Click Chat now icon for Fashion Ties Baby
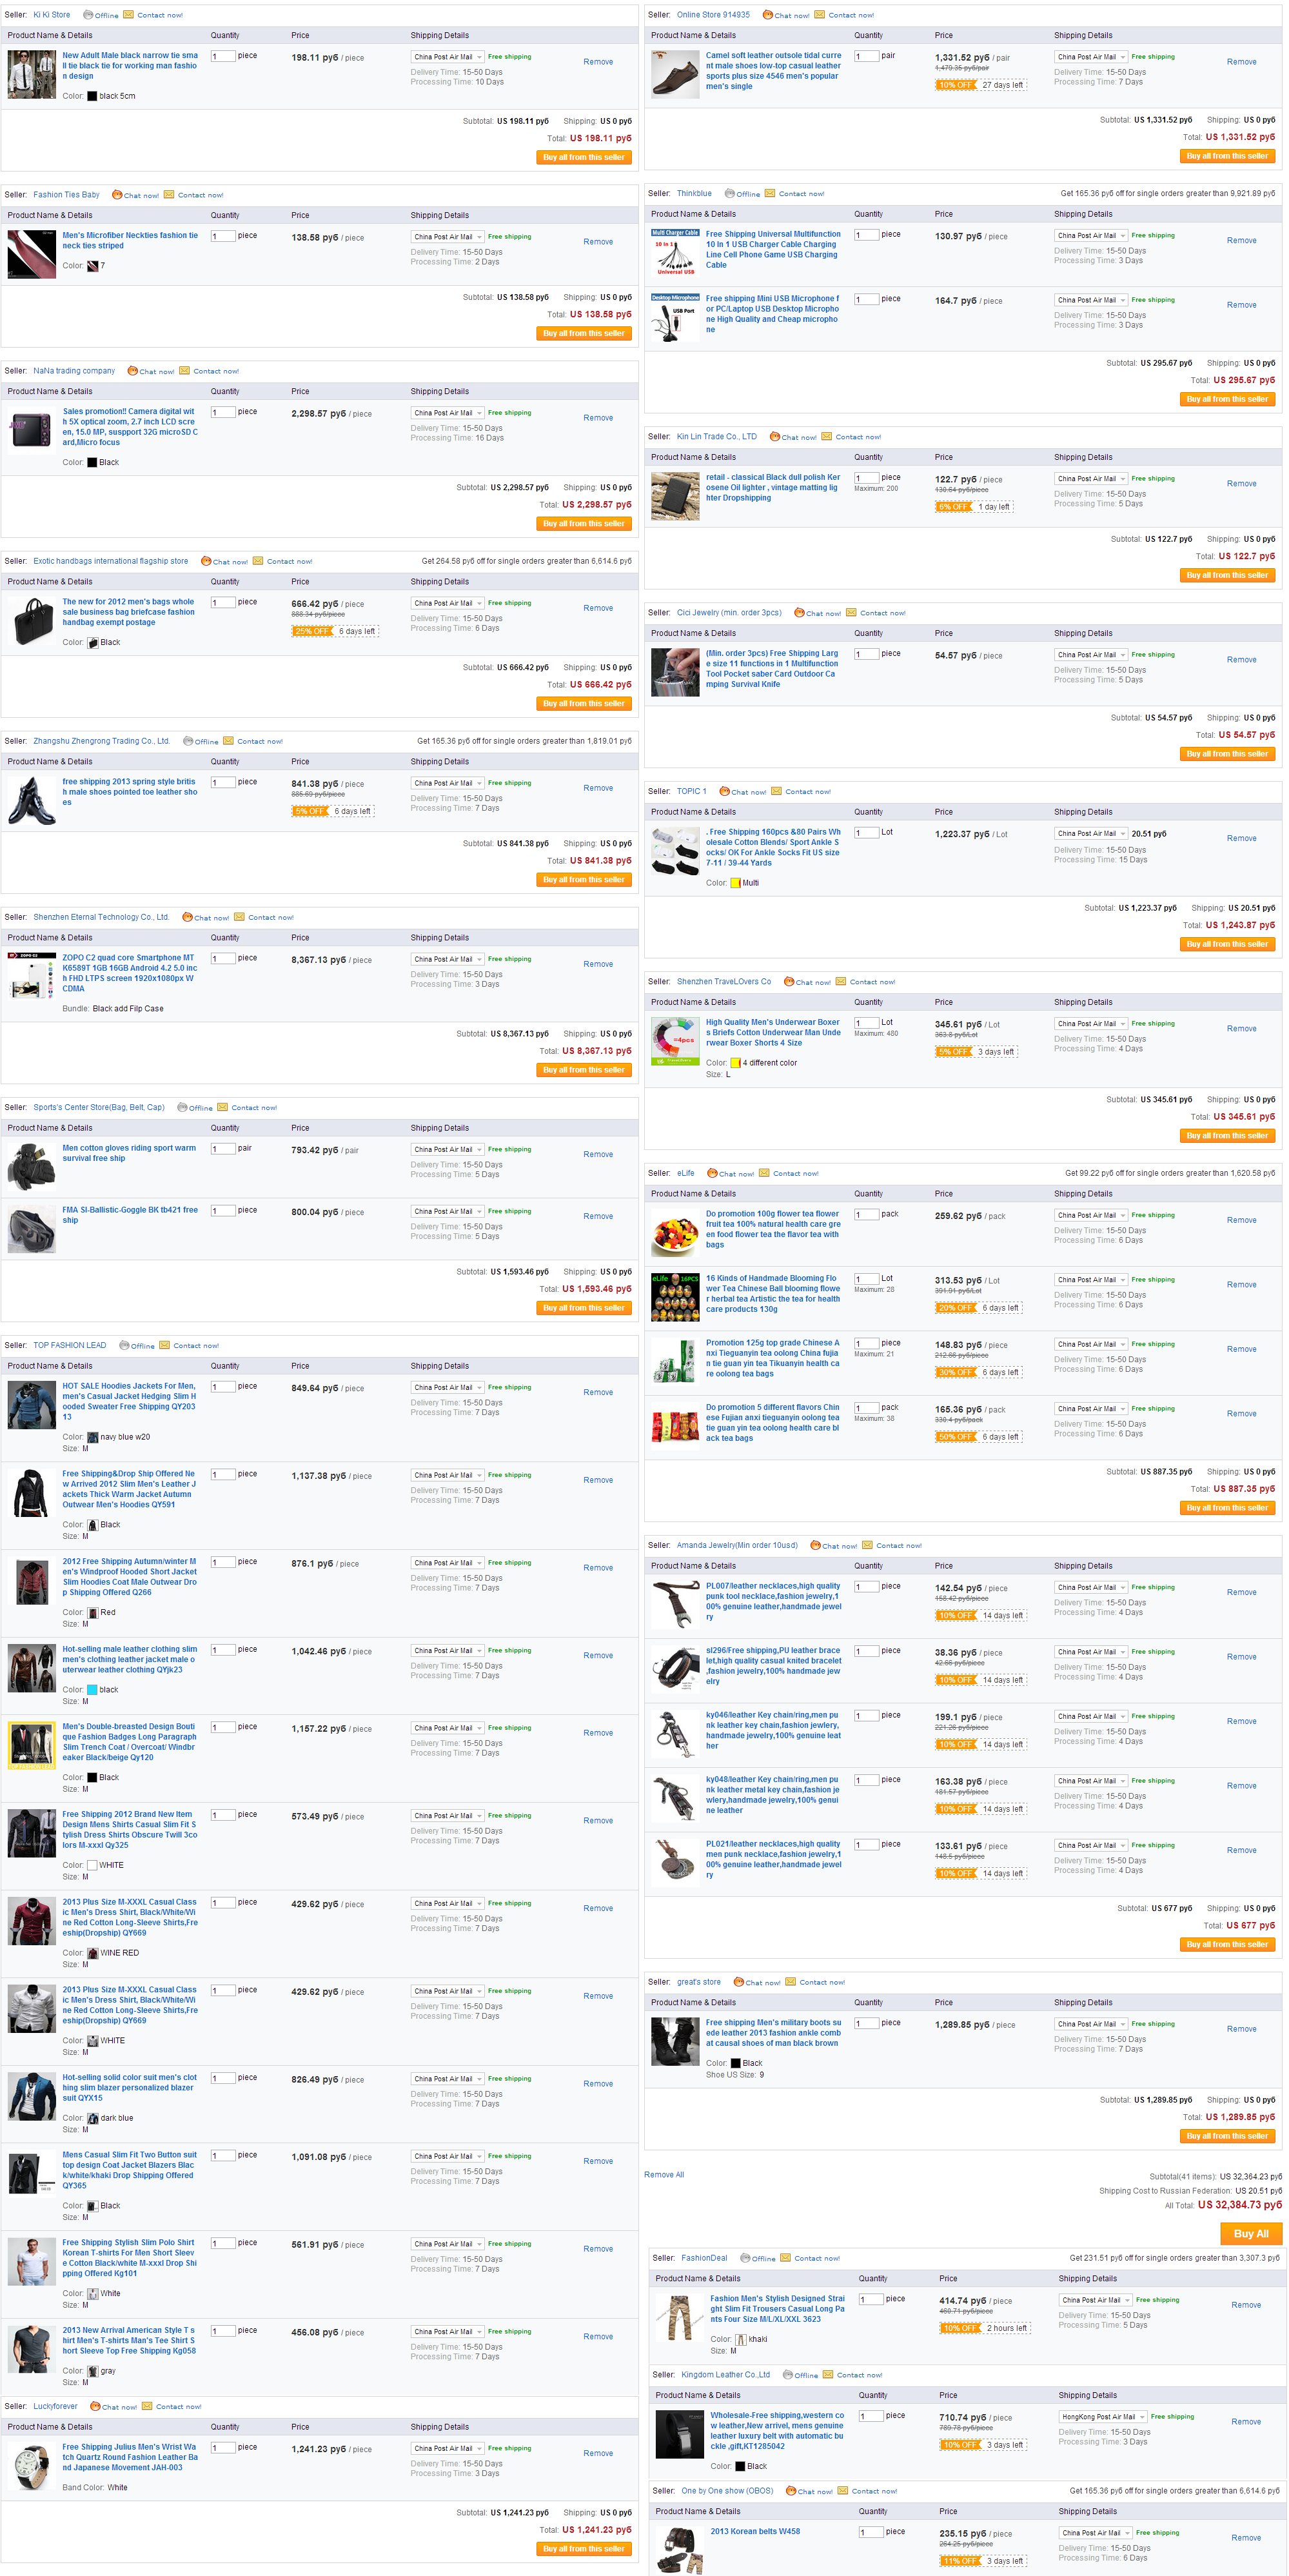This screenshot has height=2576, width=1289. pos(117,195)
